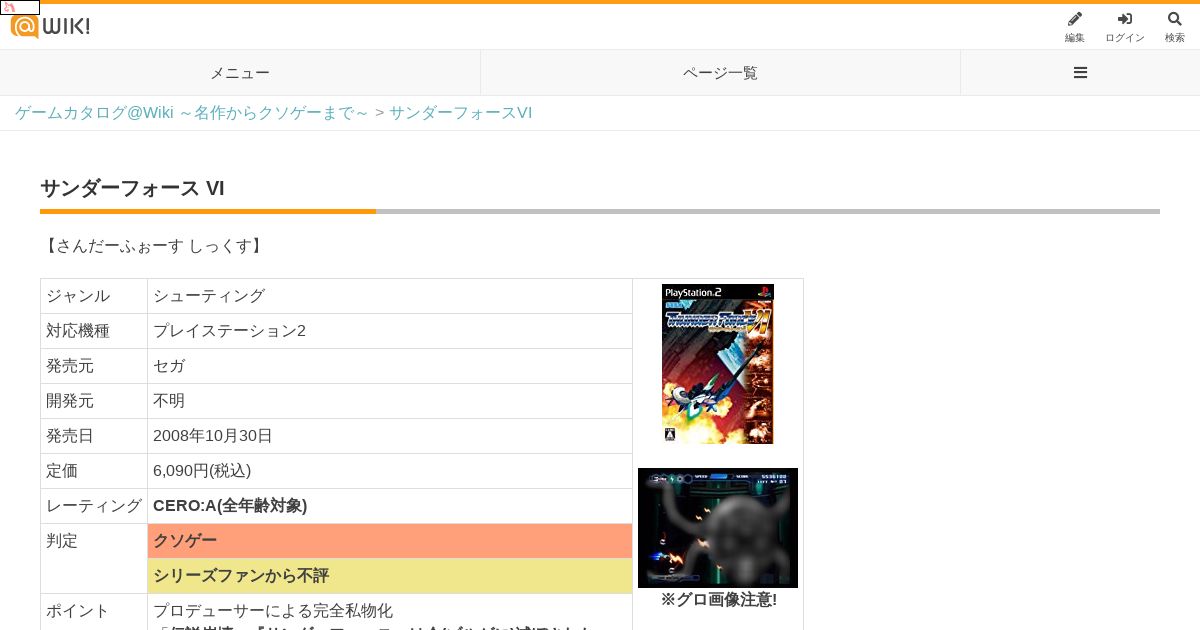The height and width of the screenshot is (630, 1200).
Task: Click the @WIKI logo
Action: click(x=50, y=26)
